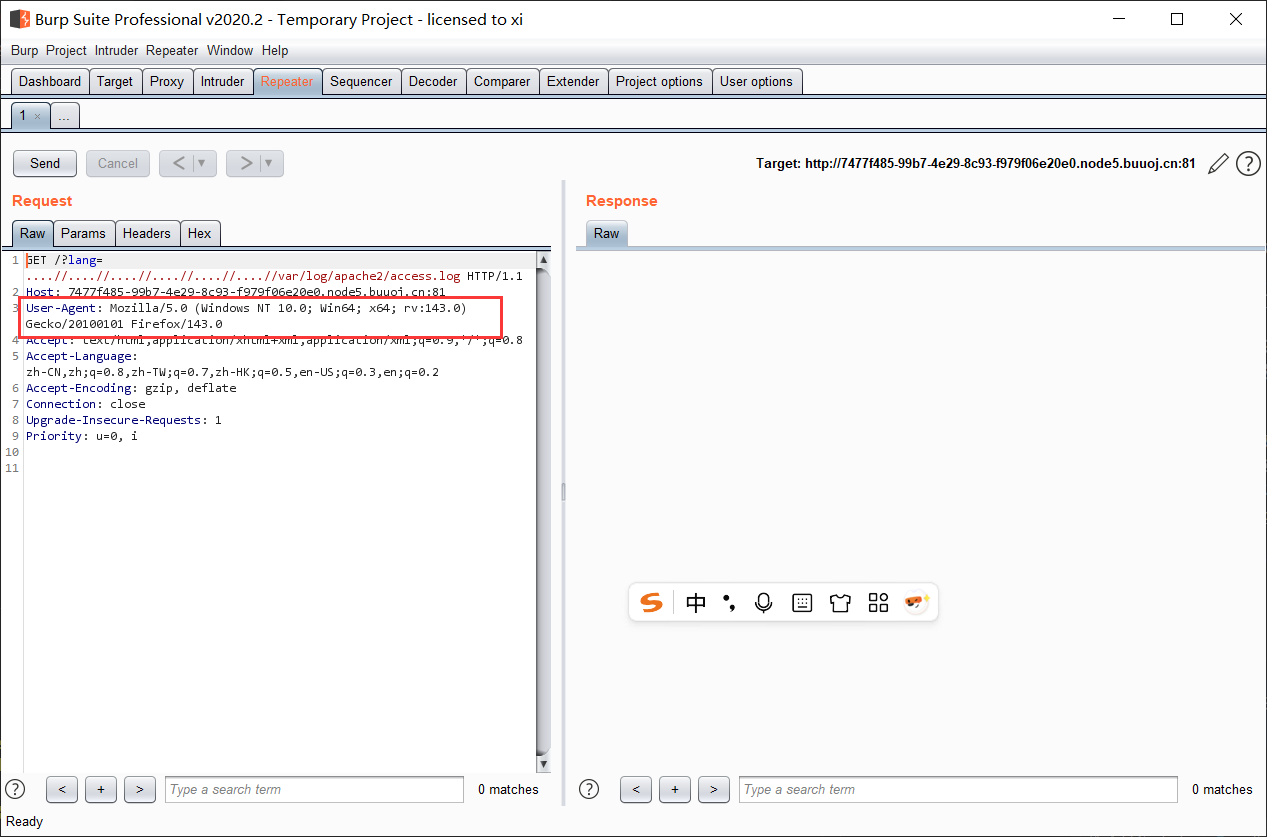Click response search previous match < button
The image size is (1267, 837).
636,789
